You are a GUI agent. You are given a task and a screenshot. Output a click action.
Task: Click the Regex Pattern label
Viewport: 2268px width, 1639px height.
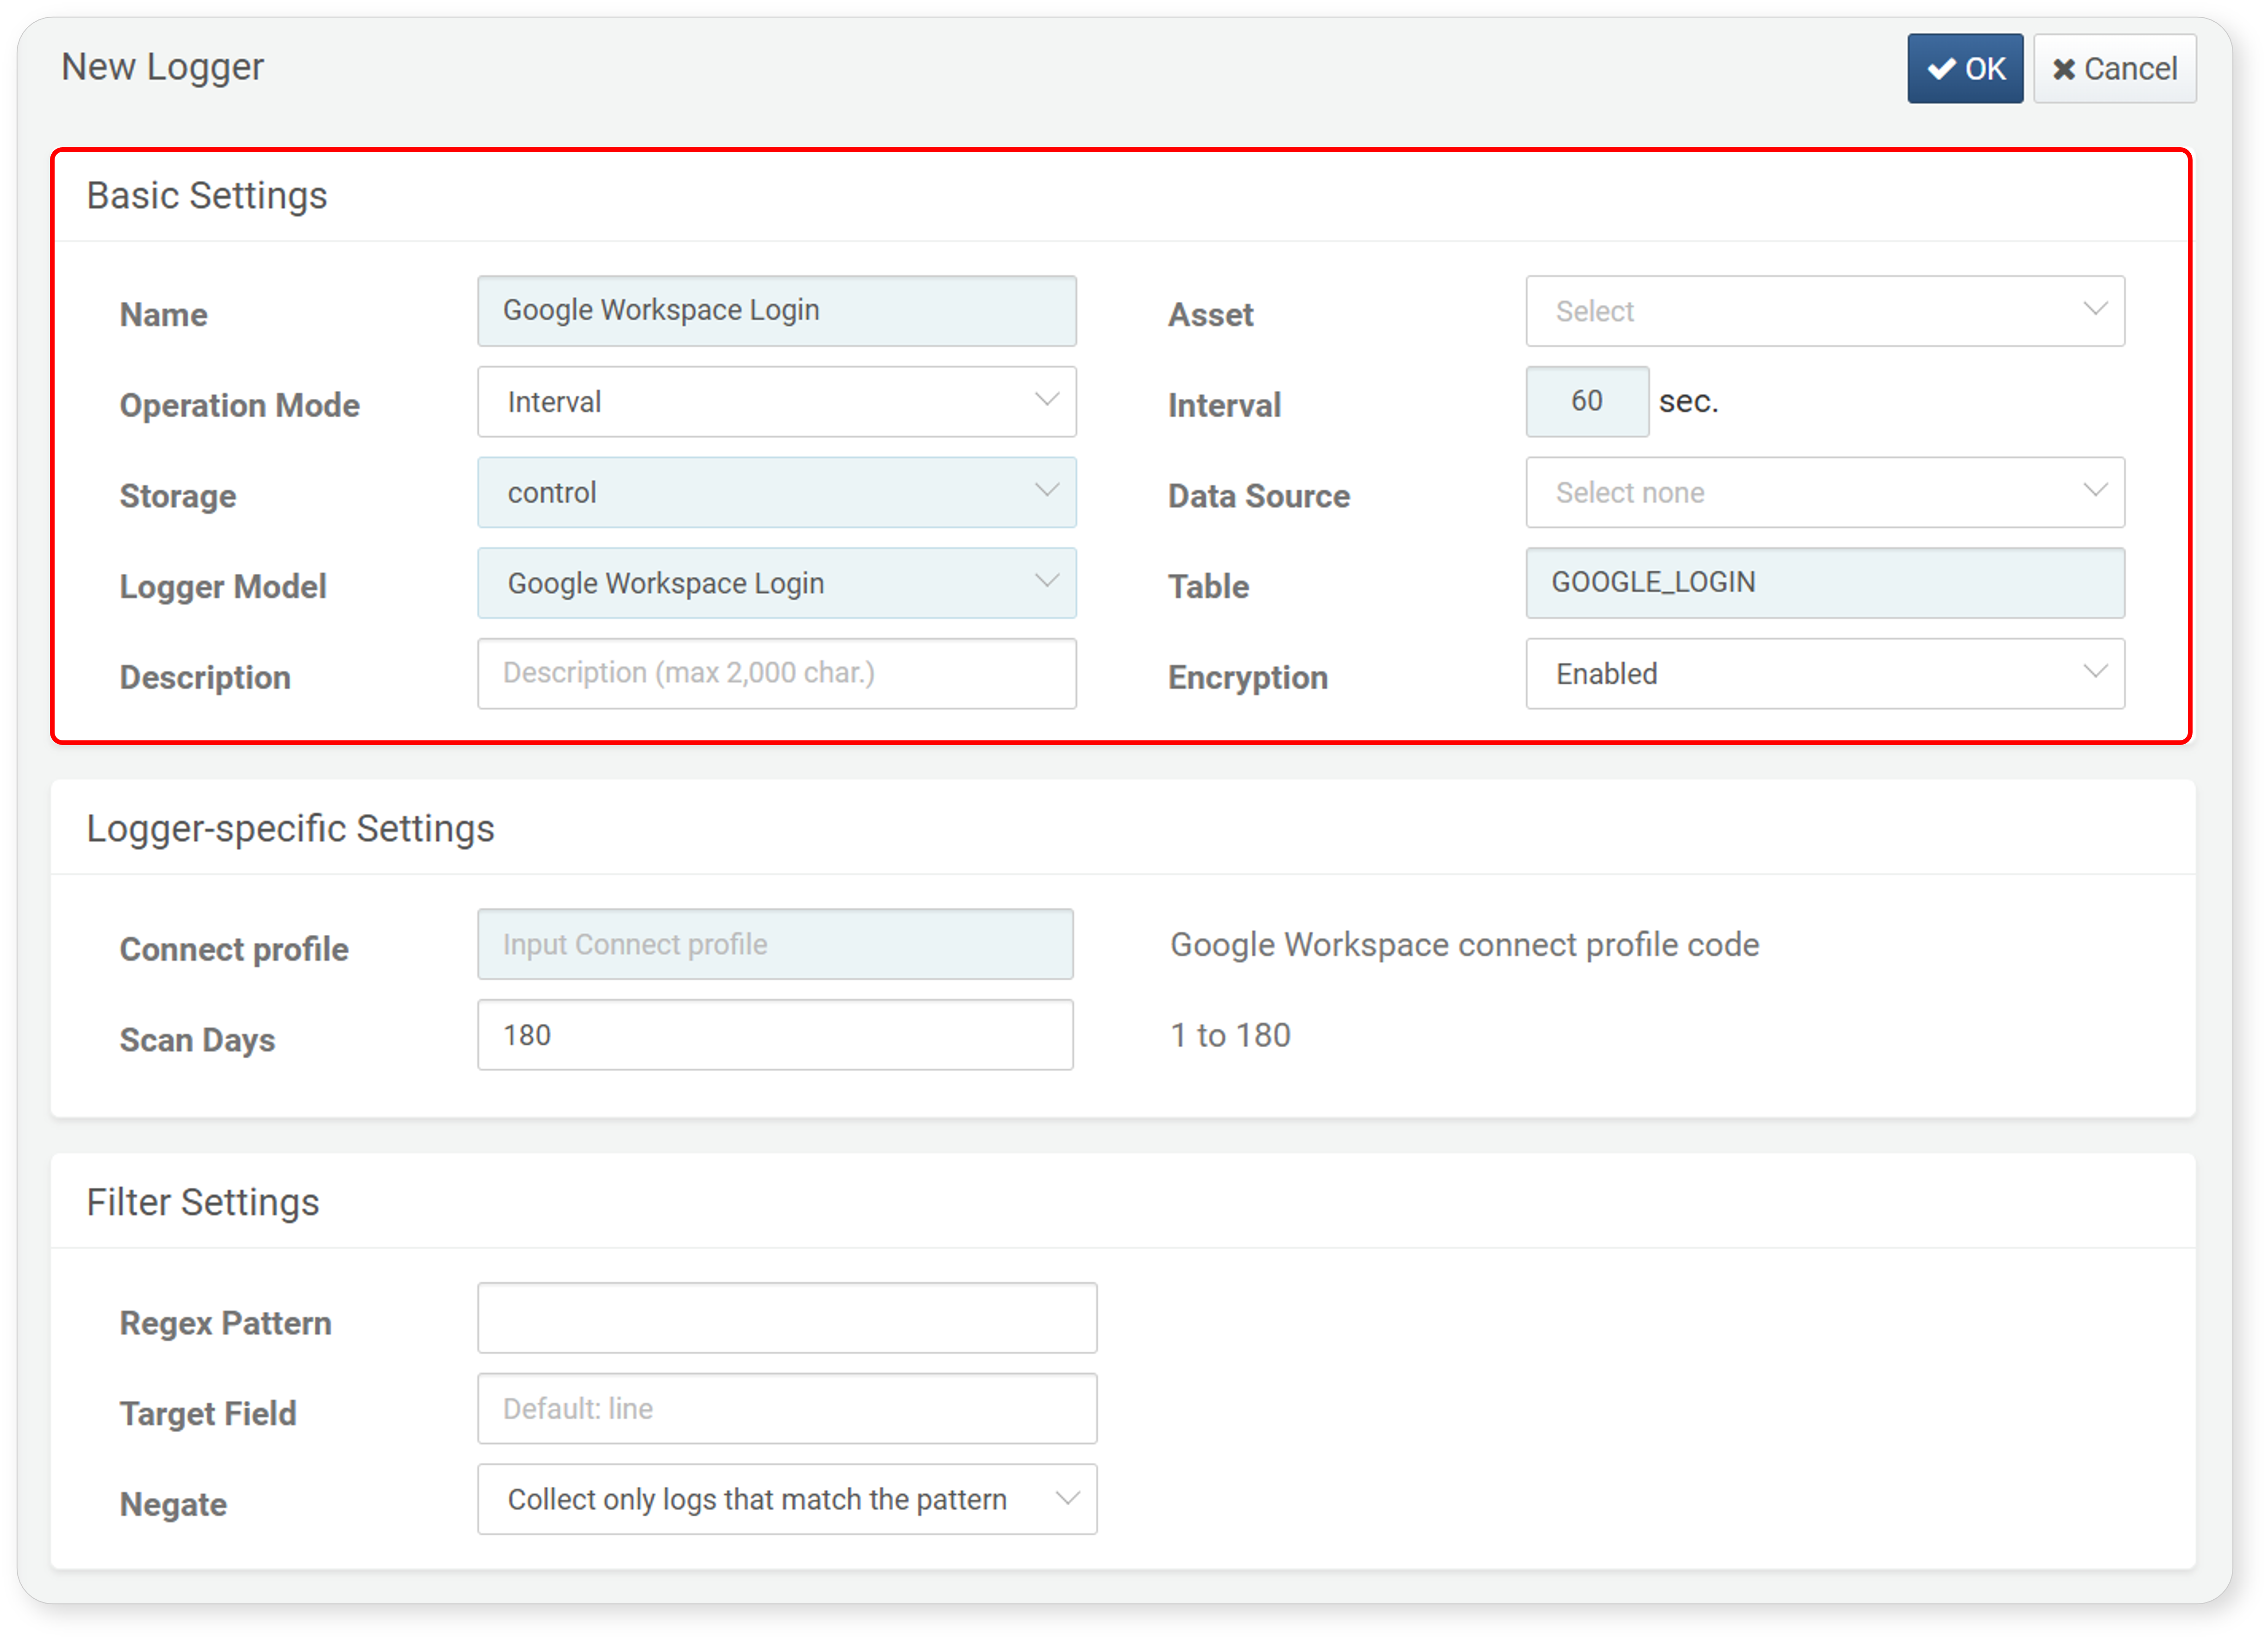(226, 1323)
